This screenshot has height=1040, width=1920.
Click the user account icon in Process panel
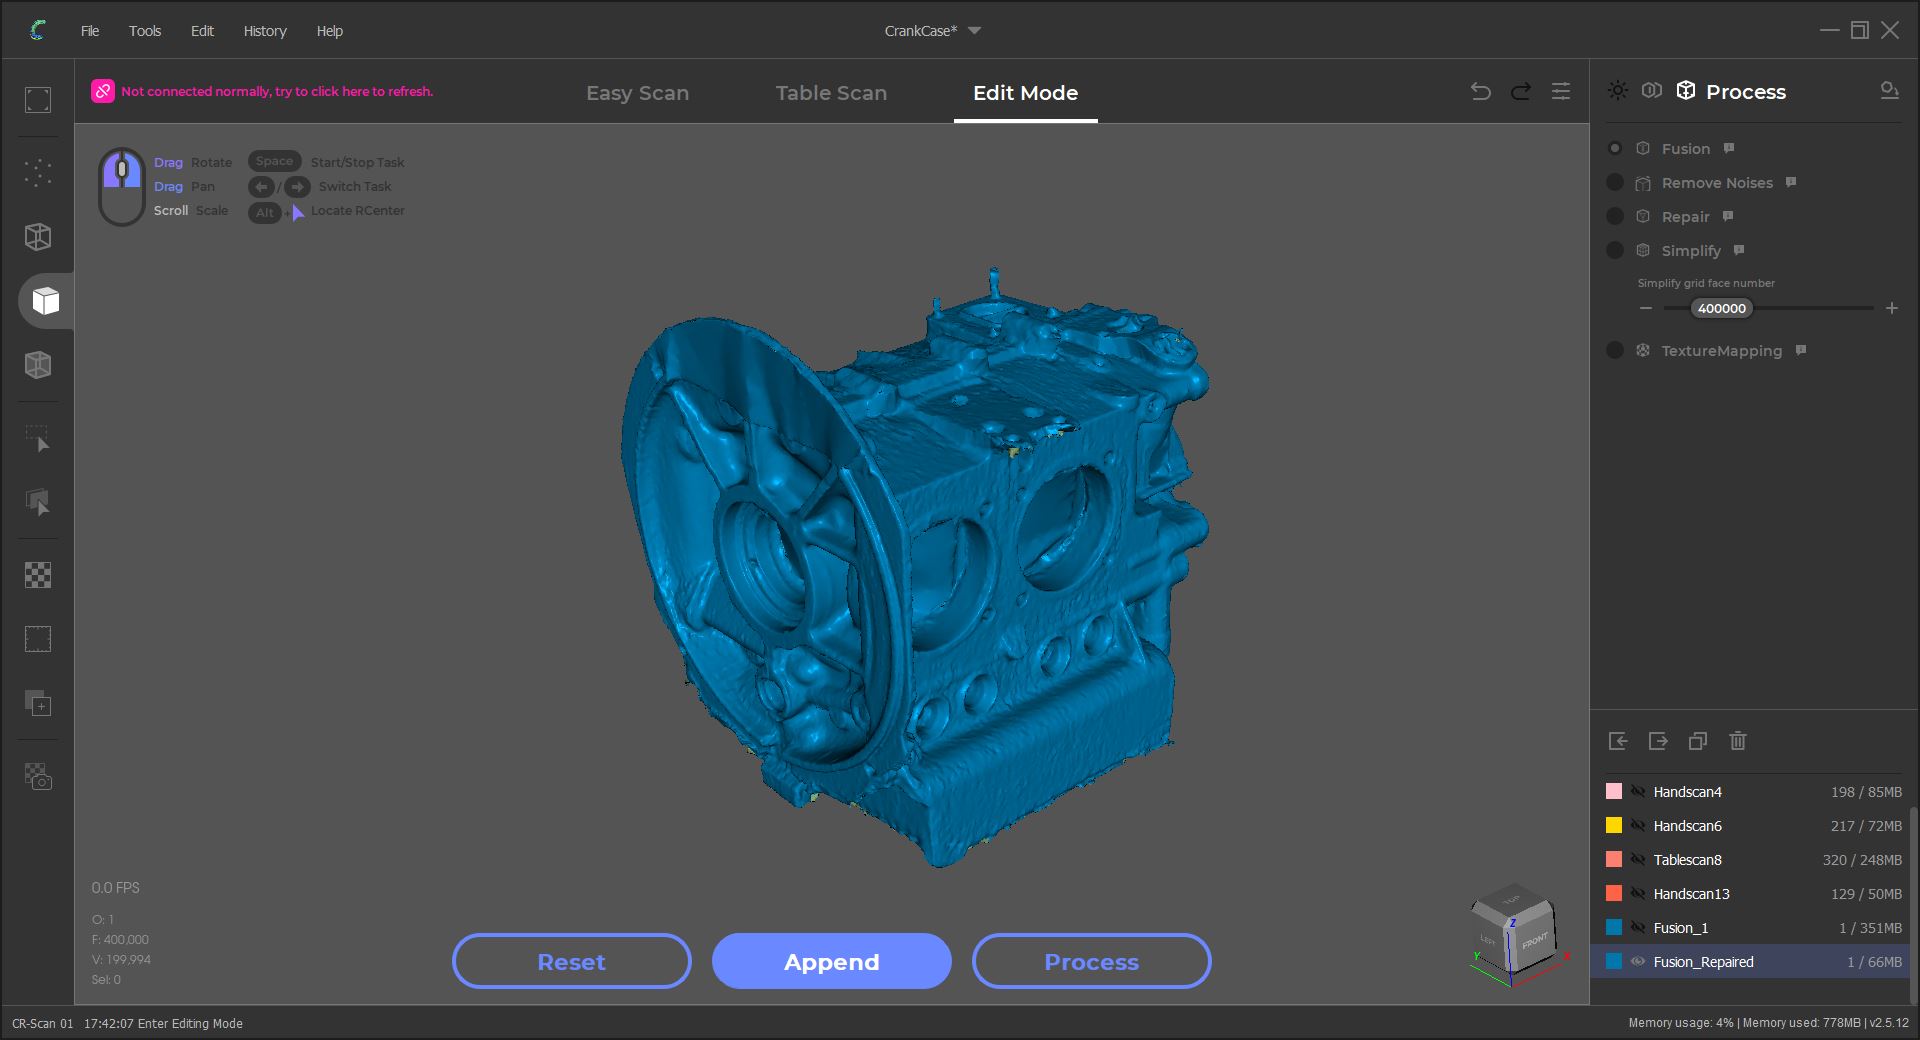point(1889,91)
